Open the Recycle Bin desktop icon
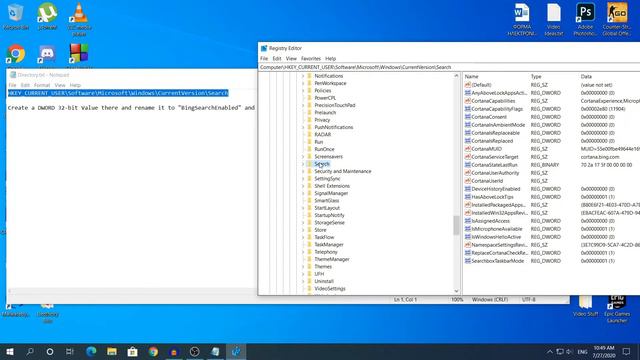This screenshot has height=360, width=640. [16, 16]
